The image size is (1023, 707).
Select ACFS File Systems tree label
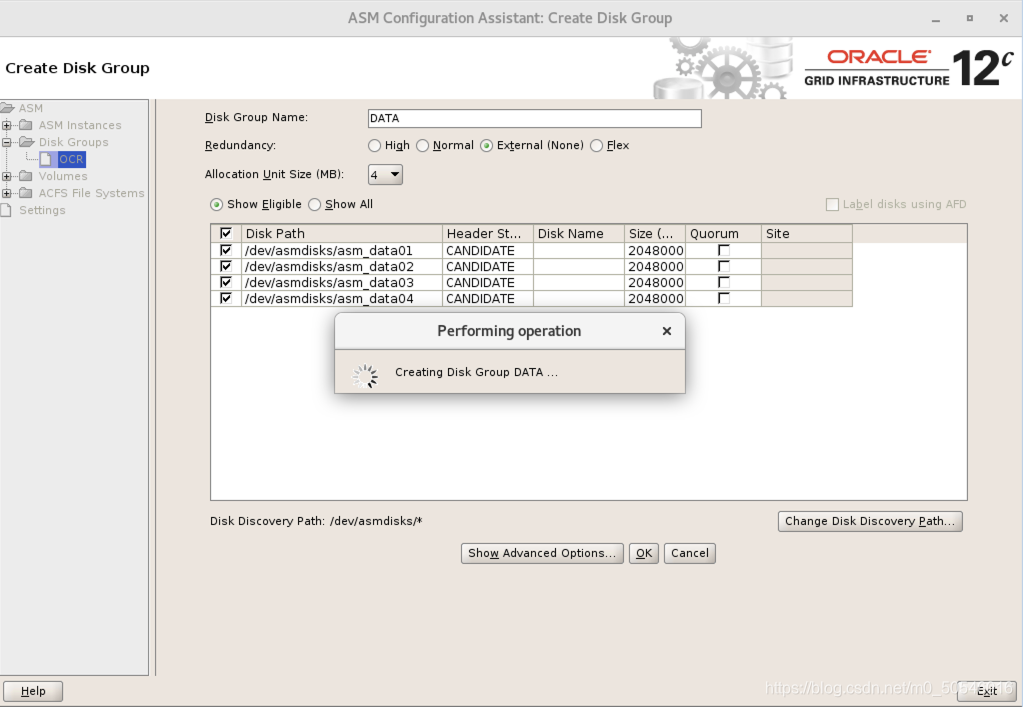point(91,192)
